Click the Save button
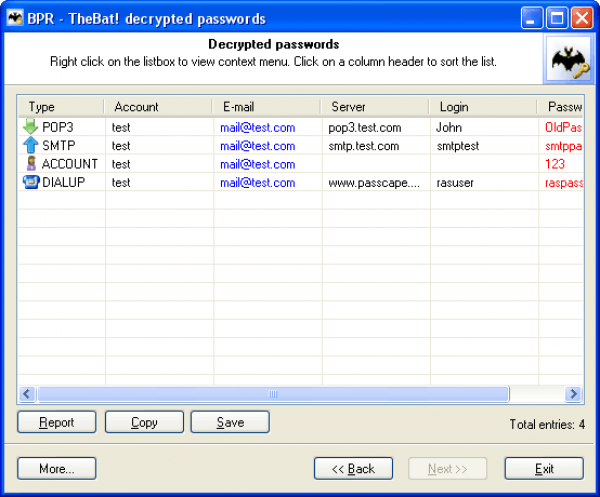 click(230, 422)
